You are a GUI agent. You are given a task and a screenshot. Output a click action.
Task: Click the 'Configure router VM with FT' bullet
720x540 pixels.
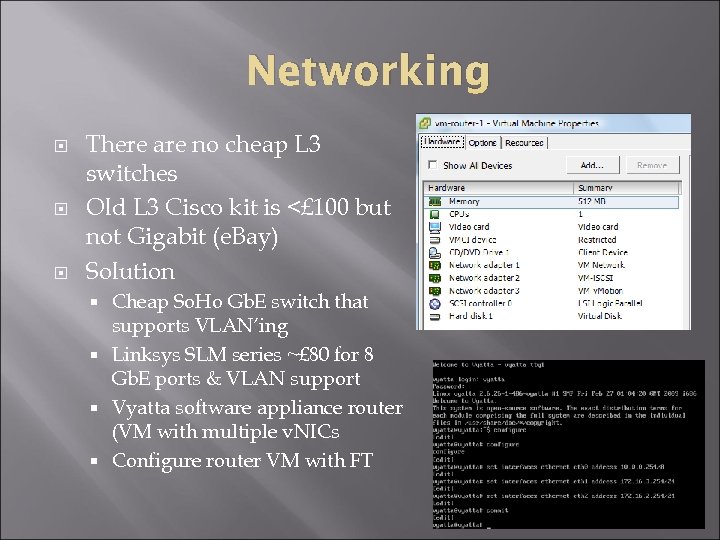pos(242,460)
